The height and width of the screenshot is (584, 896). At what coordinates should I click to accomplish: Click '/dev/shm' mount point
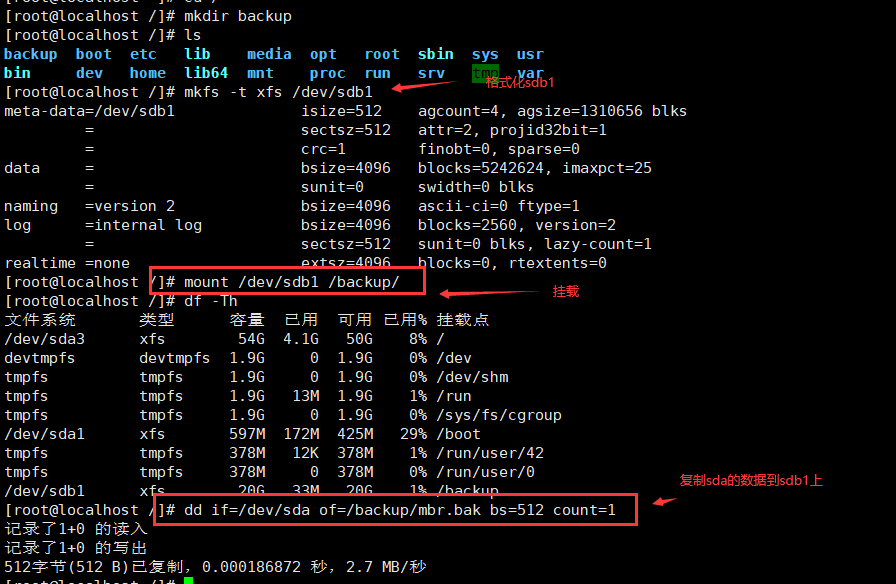pyautogui.click(x=472, y=377)
